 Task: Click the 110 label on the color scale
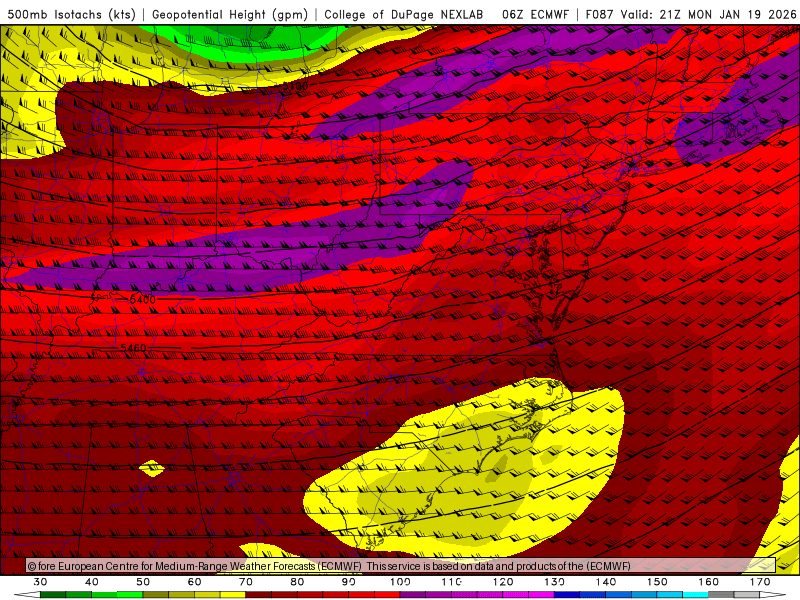pyautogui.click(x=452, y=582)
